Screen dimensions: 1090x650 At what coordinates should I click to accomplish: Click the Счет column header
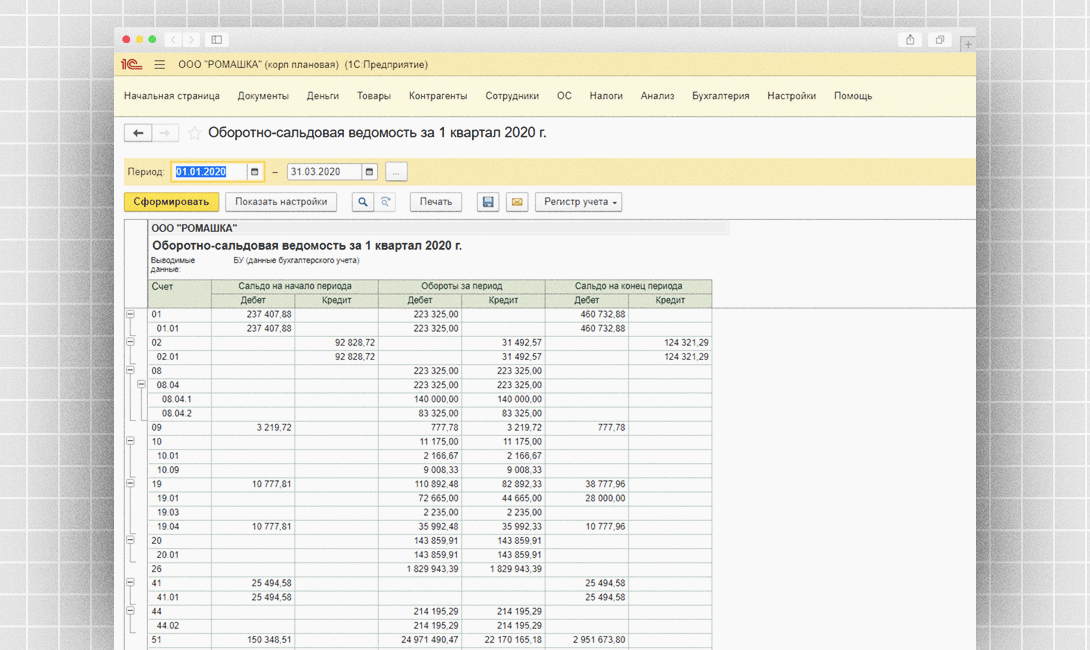point(179,293)
